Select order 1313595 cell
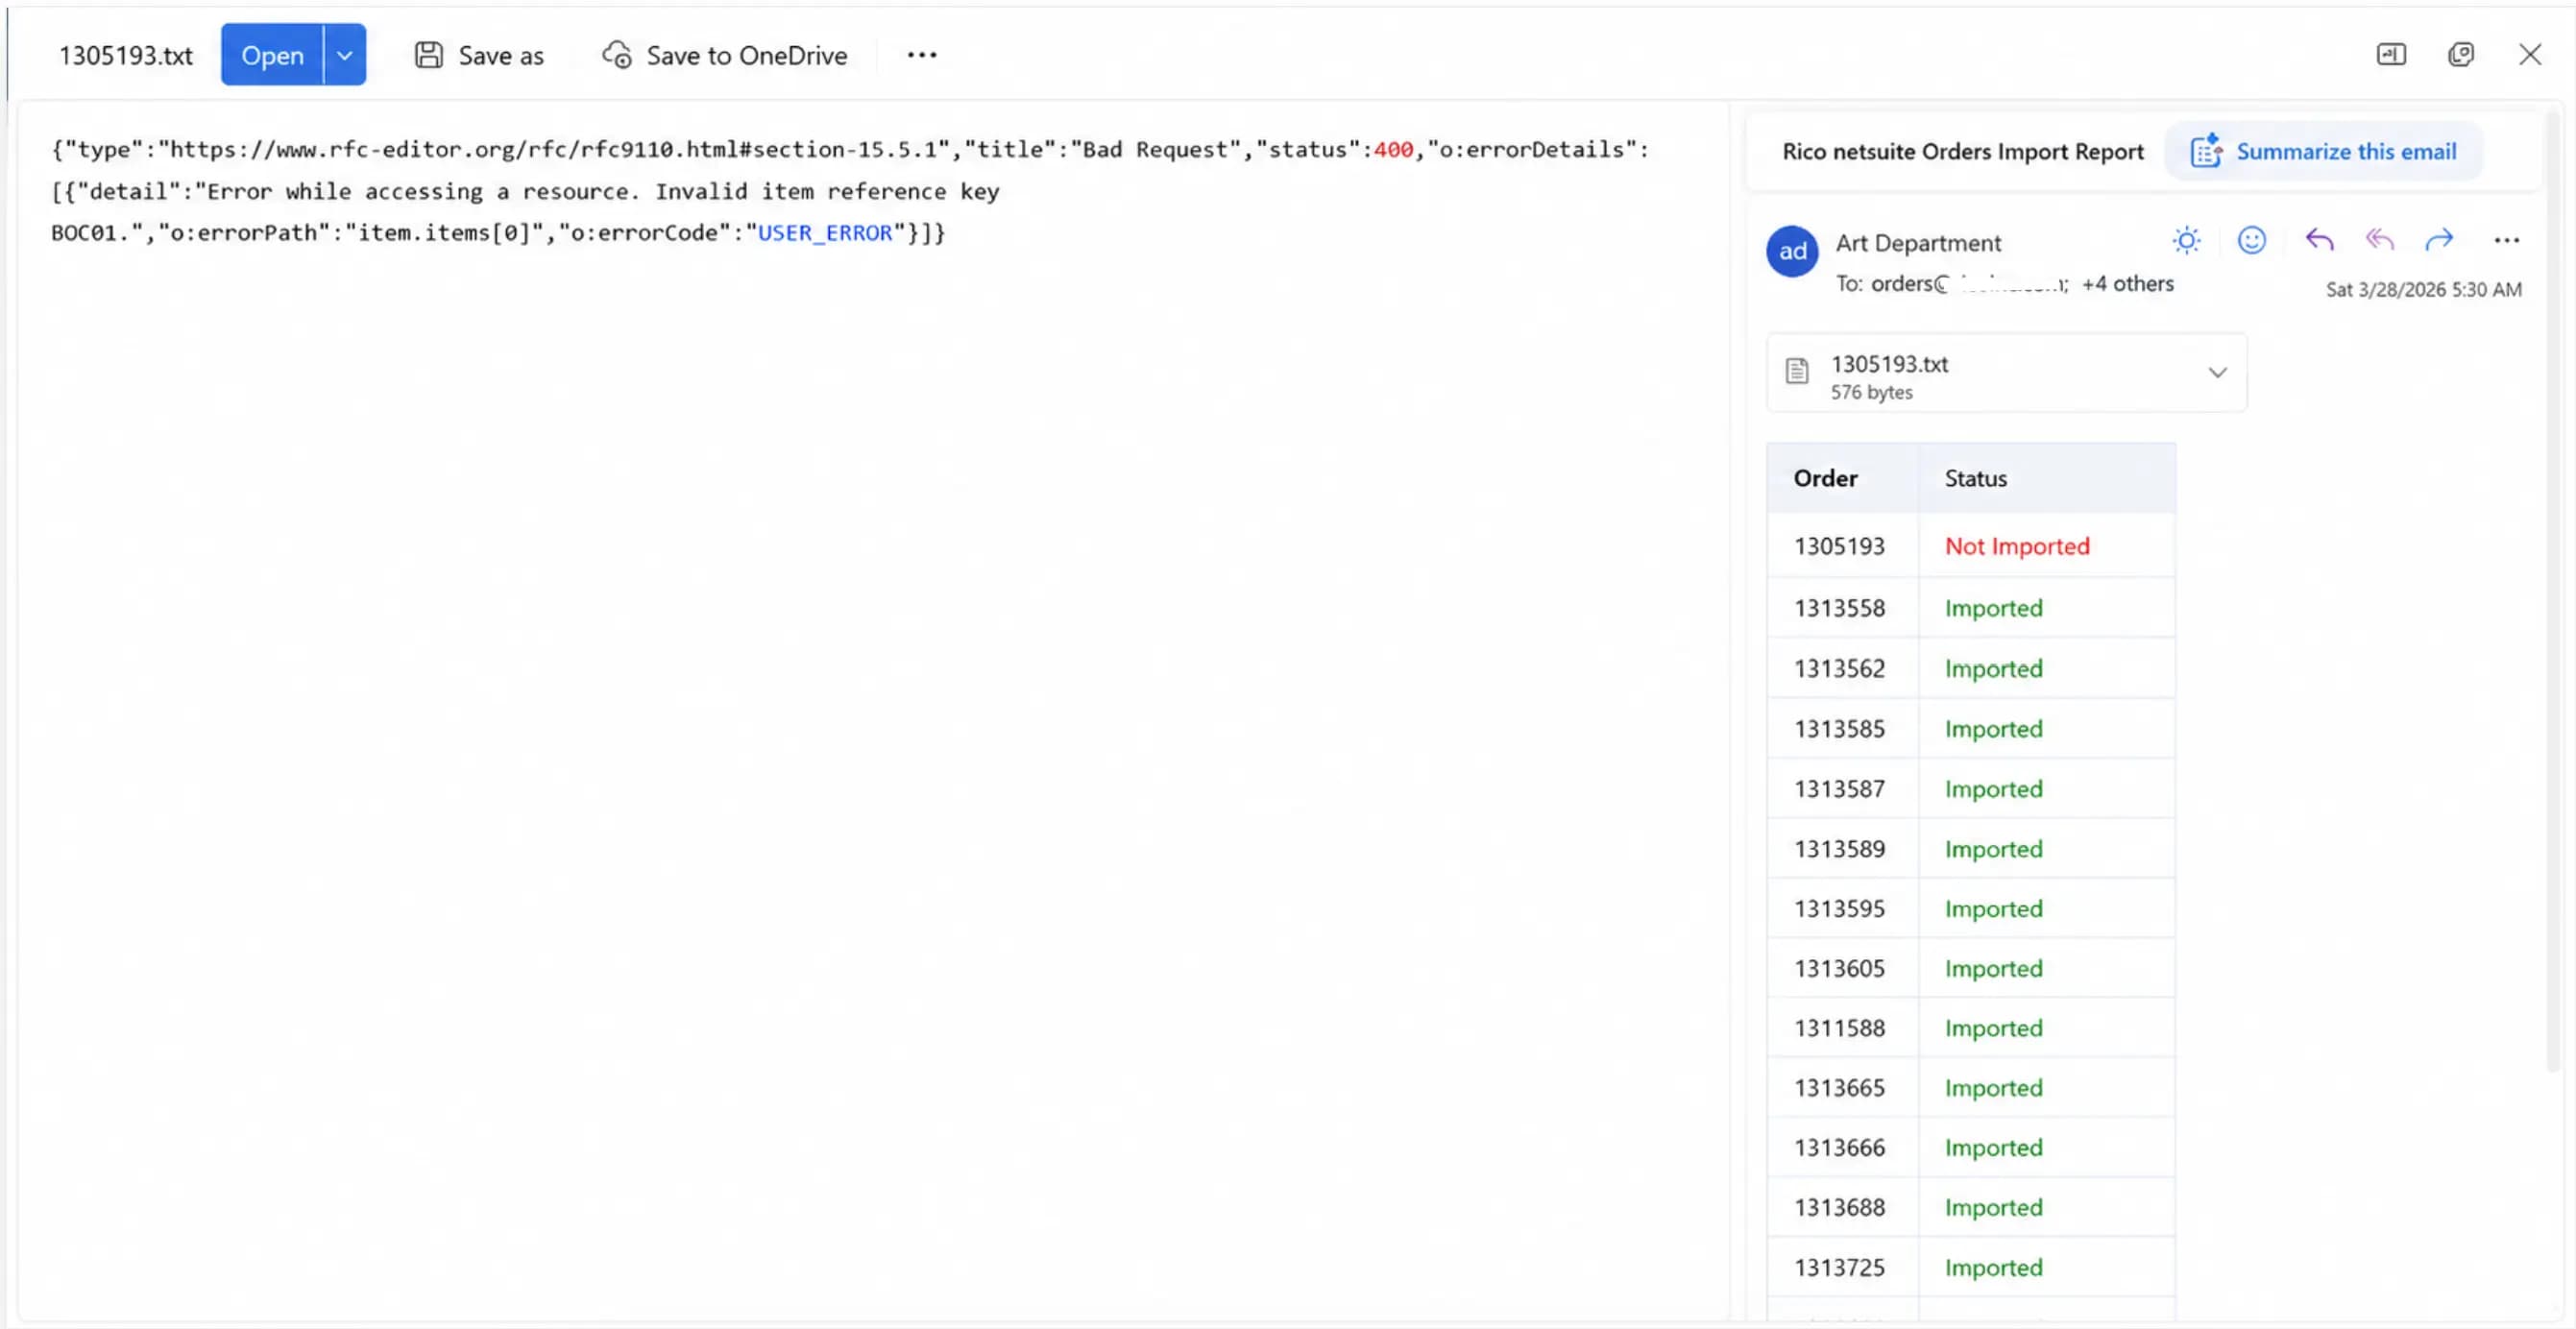2576x1329 pixels. coord(1842,908)
